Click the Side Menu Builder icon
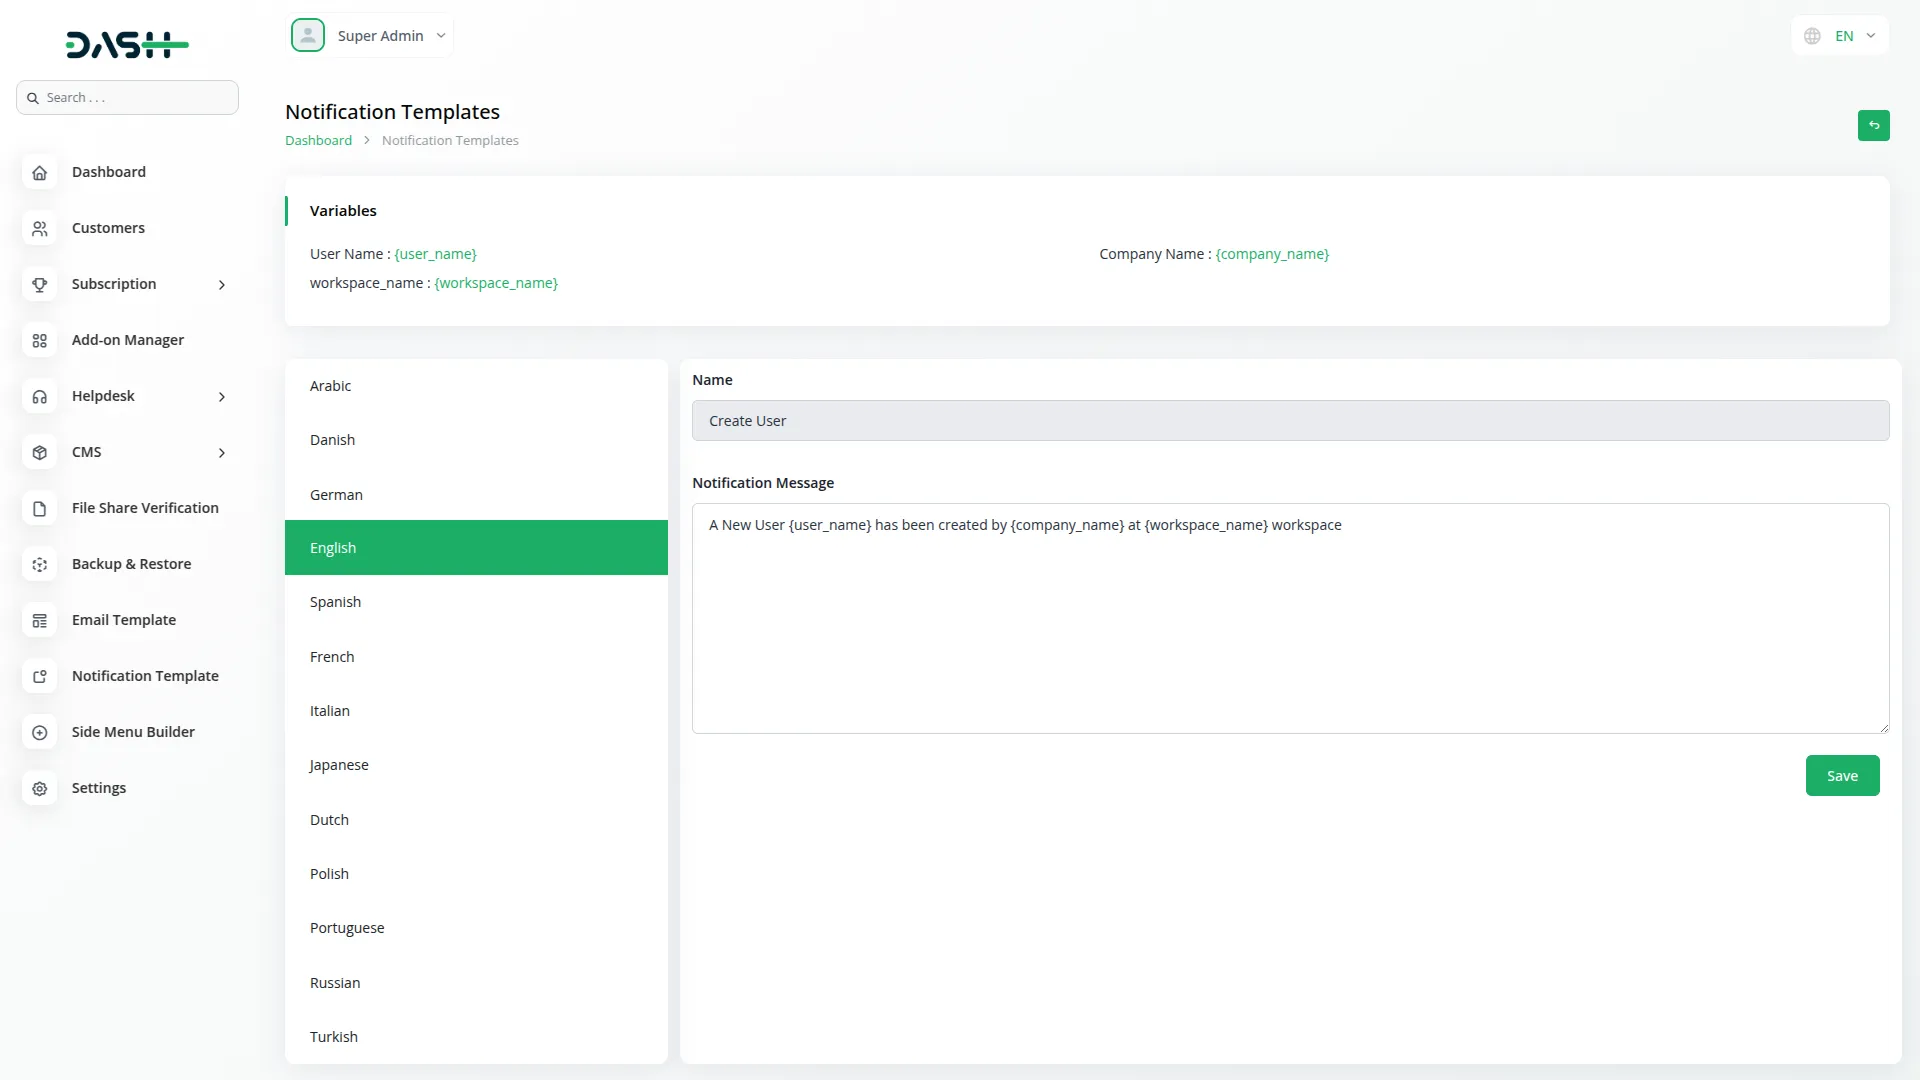Viewport: 1920px width, 1080px height. (39, 732)
